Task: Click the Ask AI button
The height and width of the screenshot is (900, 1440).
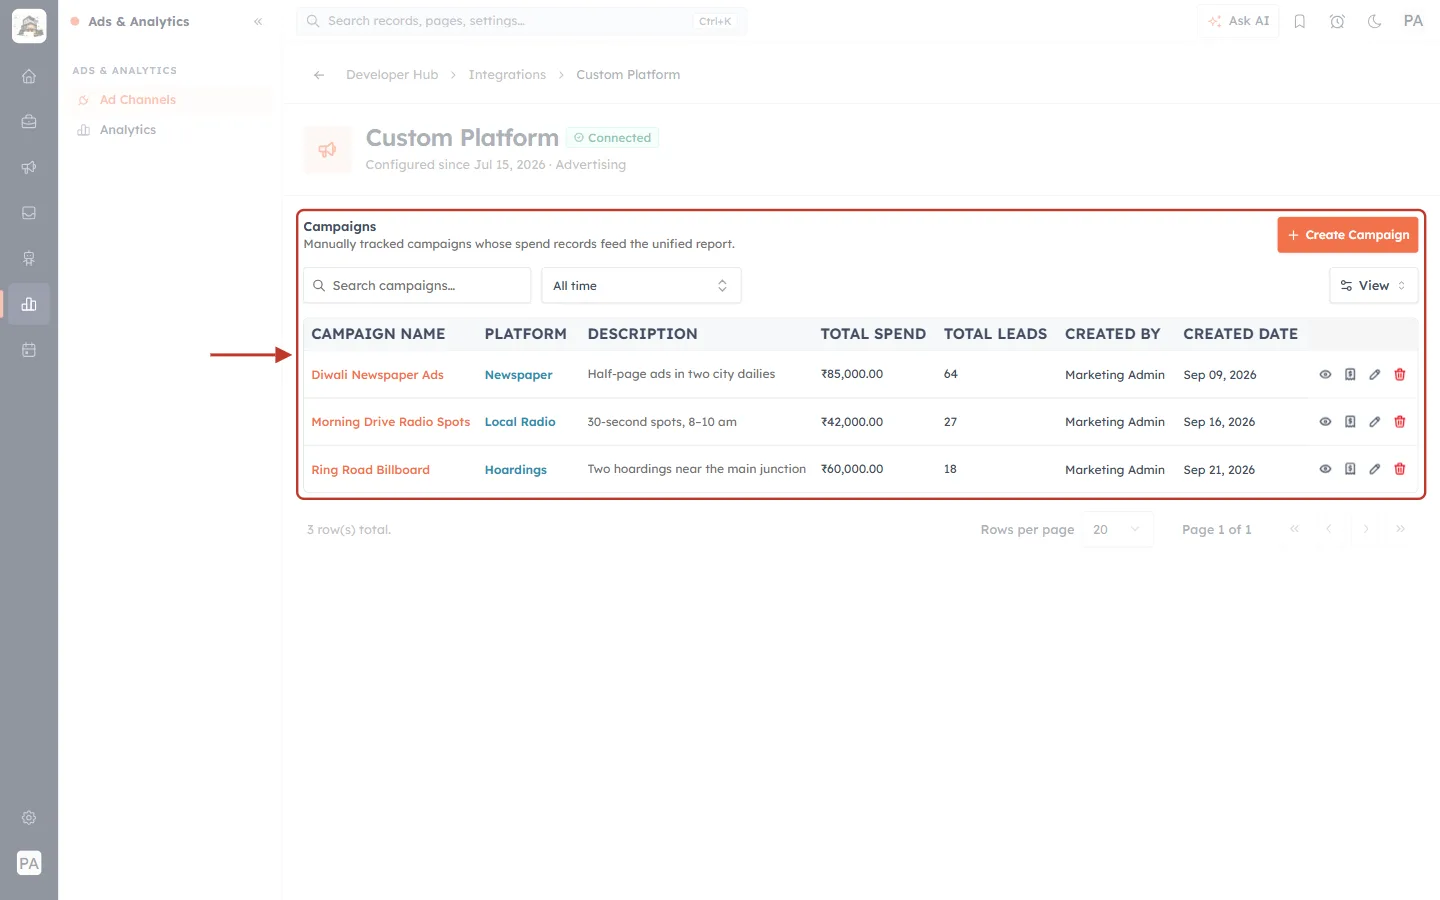Action: (x=1239, y=21)
